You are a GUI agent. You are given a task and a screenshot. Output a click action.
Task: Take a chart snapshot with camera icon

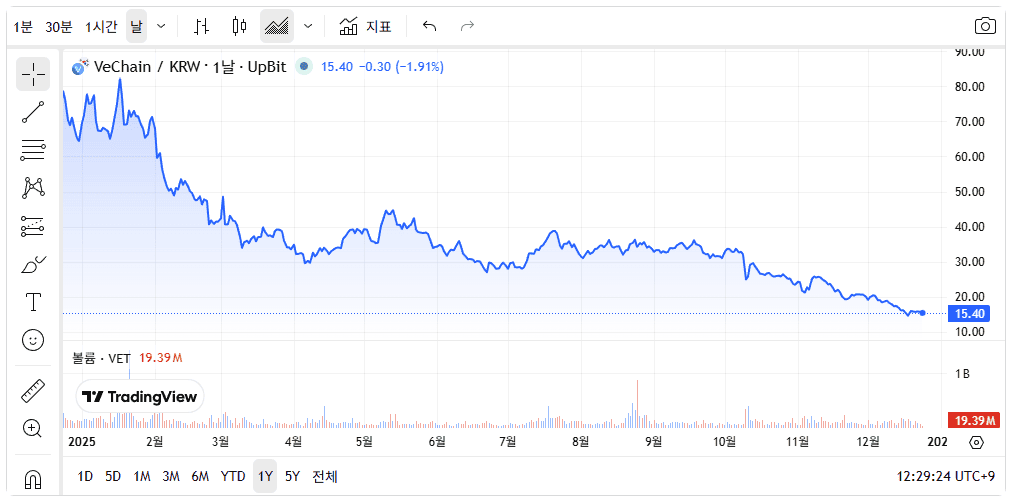click(985, 26)
